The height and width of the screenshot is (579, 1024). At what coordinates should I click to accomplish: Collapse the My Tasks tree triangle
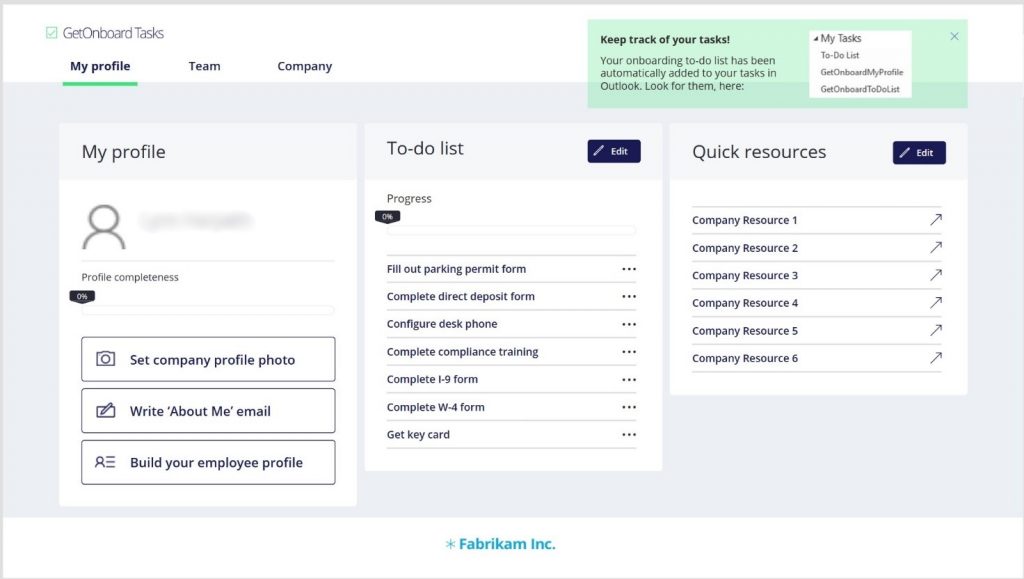click(x=816, y=39)
